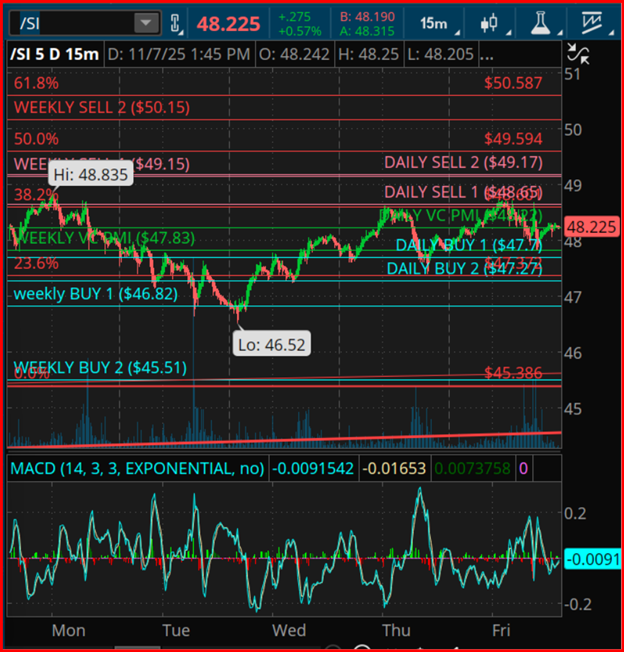
Task: Click the D: 11/7/25 1:45 PM readout
Action: coord(179,54)
